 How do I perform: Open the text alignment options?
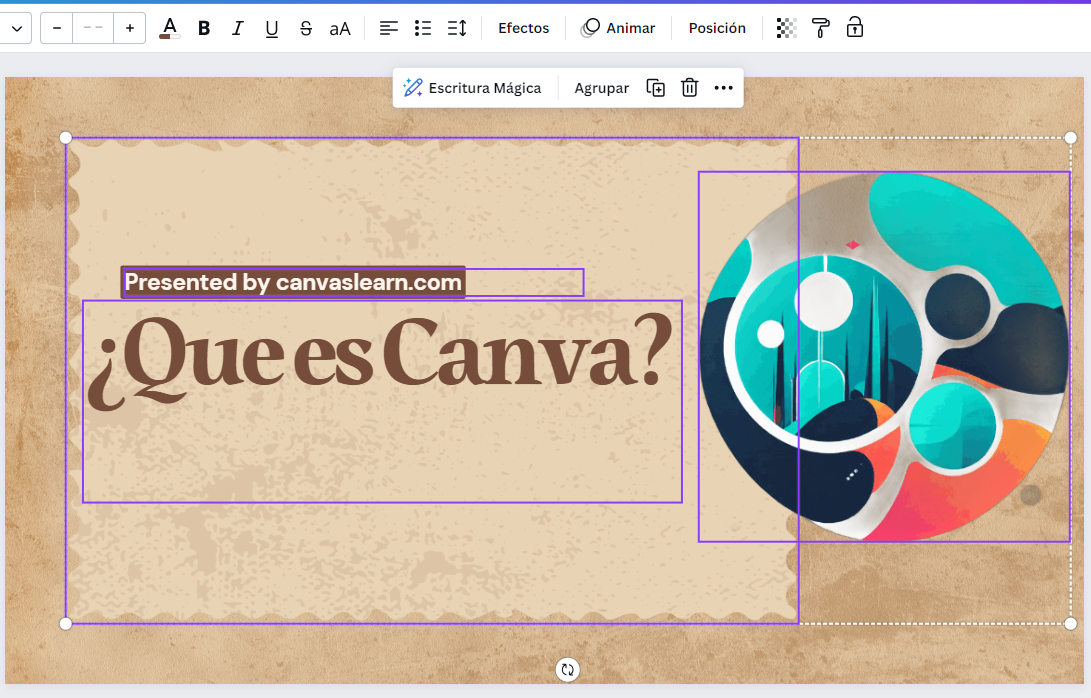[388, 28]
